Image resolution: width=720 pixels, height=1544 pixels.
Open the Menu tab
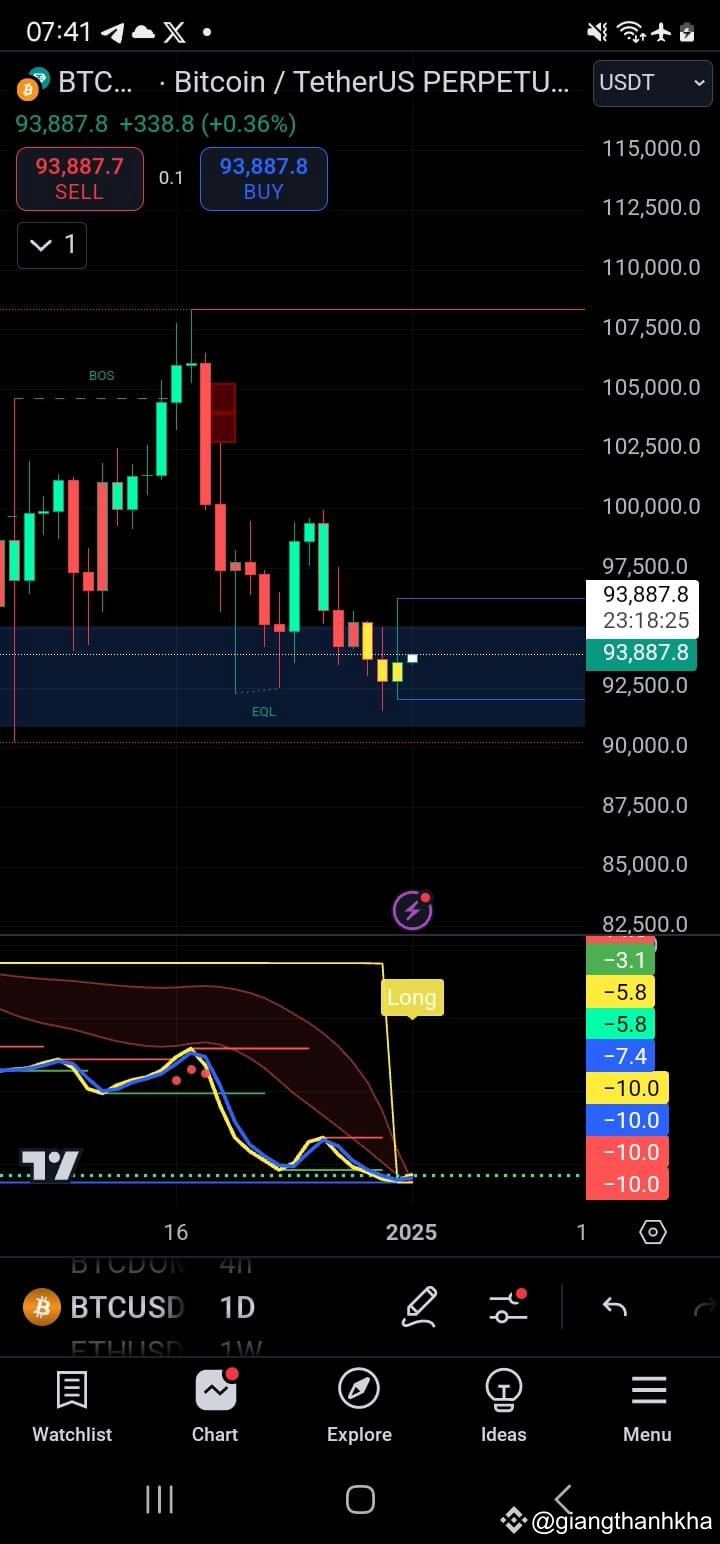click(647, 1407)
